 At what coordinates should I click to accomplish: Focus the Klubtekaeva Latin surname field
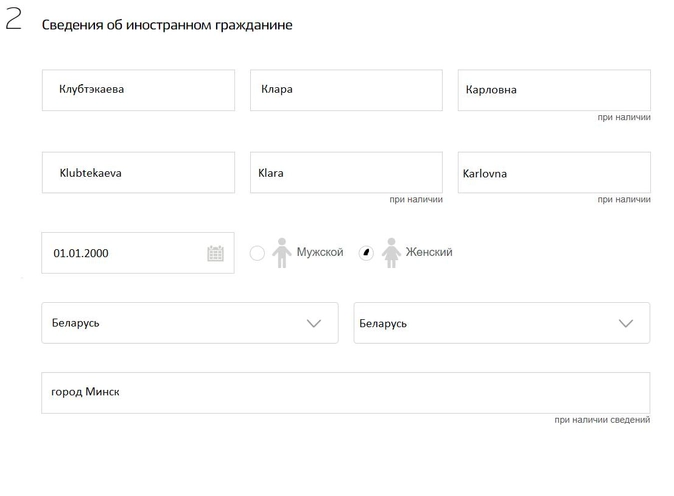138,172
